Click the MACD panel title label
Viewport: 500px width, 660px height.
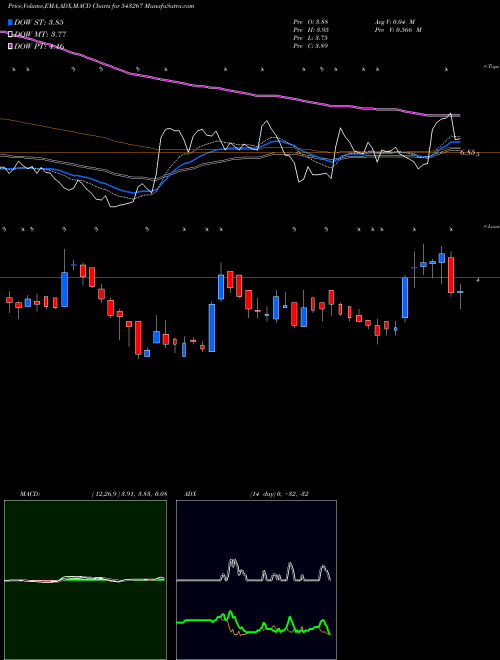pyautogui.click(x=30, y=494)
